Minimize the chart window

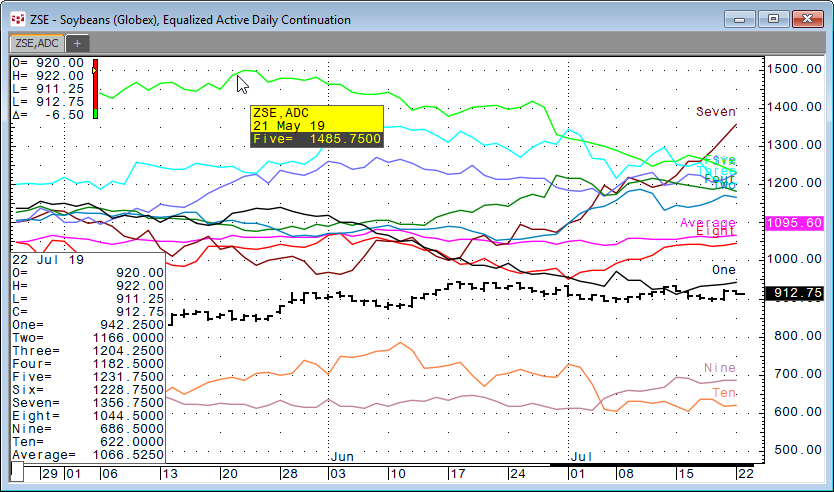[739, 18]
